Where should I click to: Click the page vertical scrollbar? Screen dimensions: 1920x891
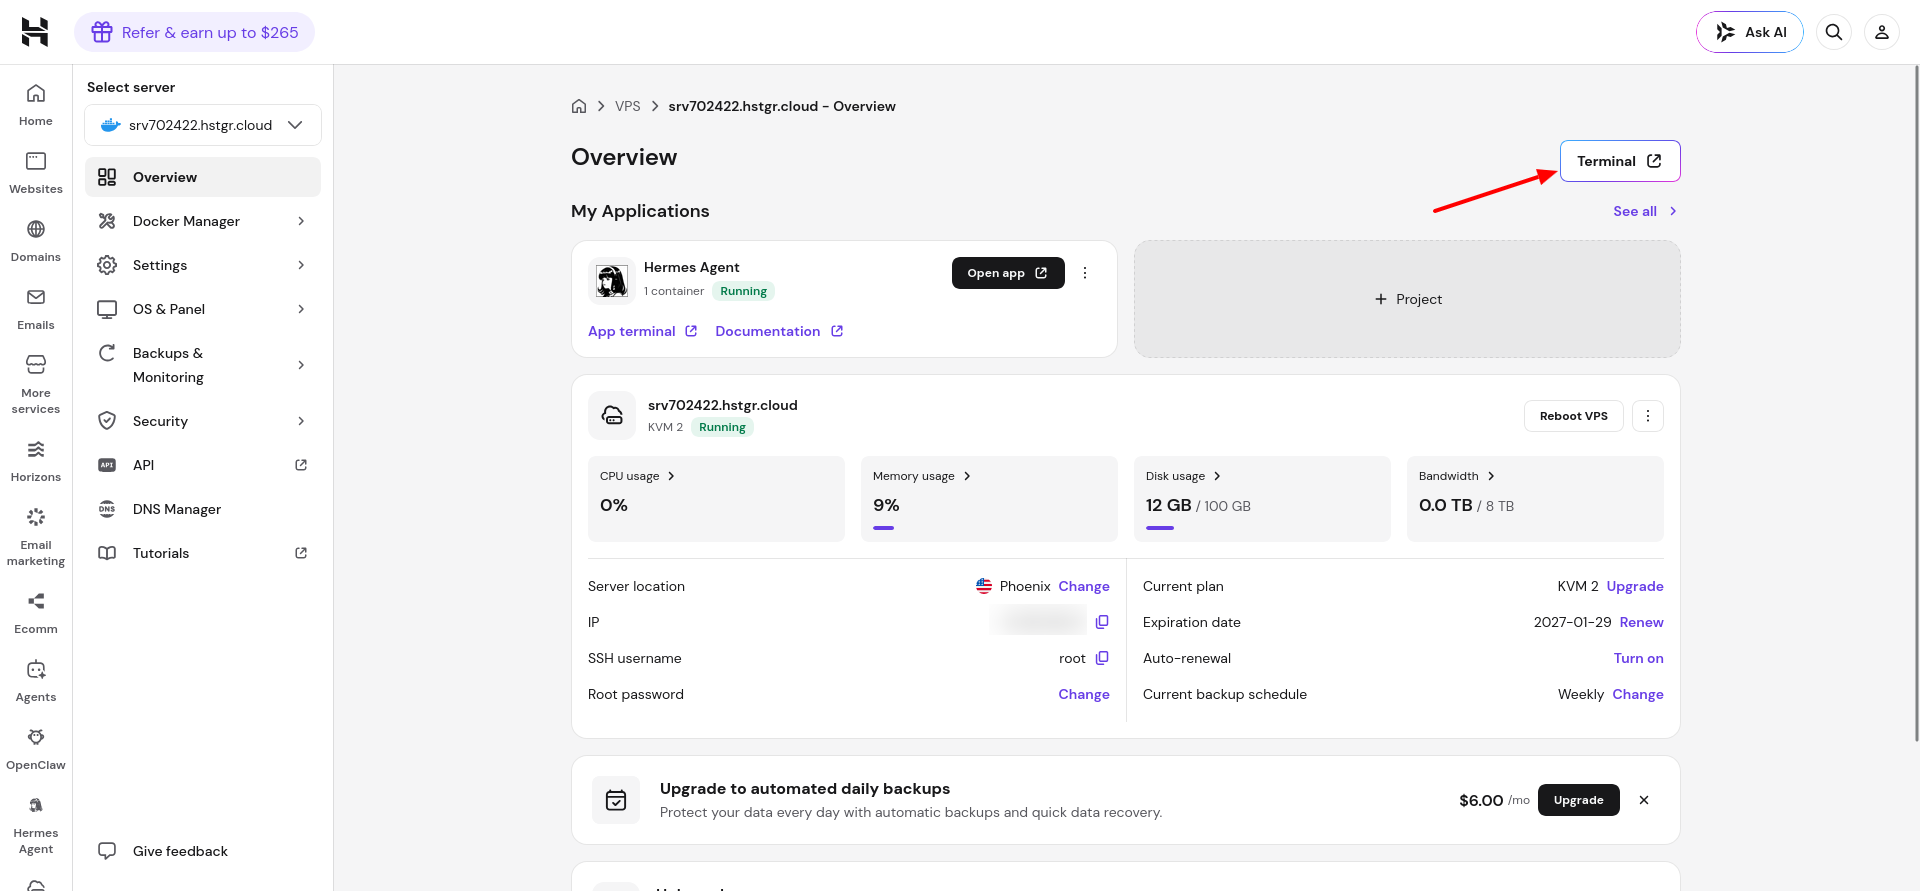(1916, 404)
